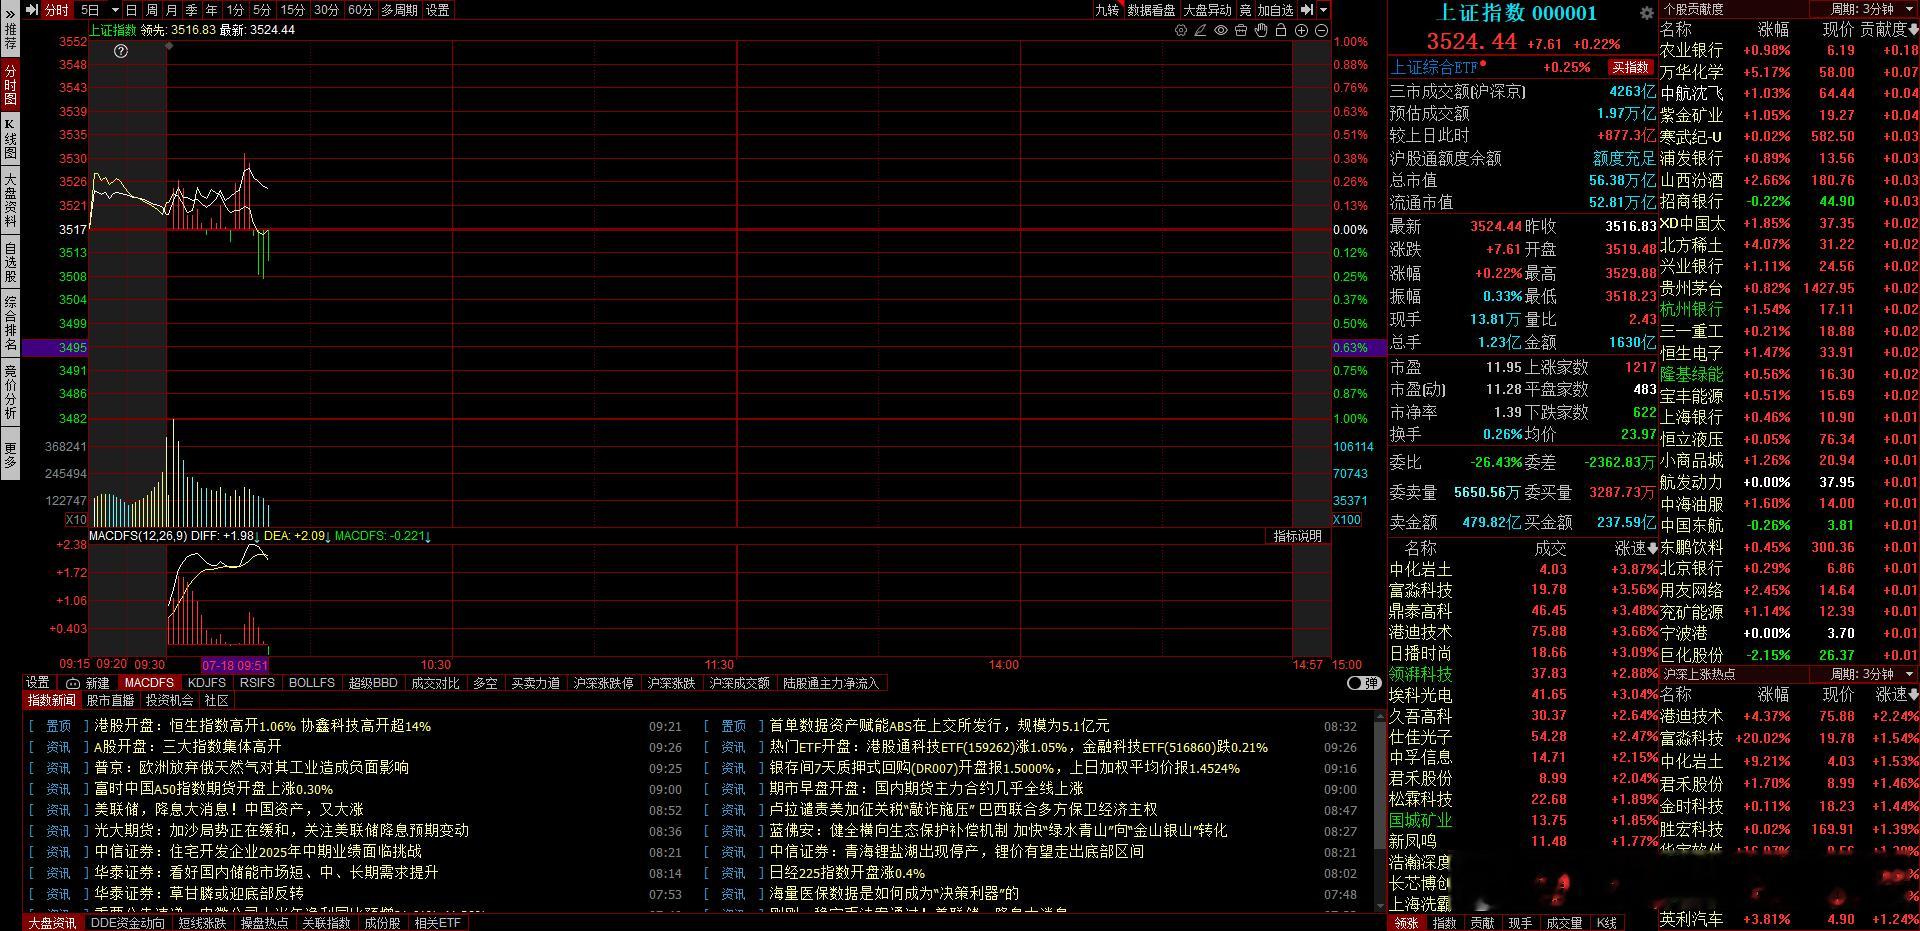Open the gear settings next to 上证指数 000001
This screenshot has height=931, width=1920.
[1647, 13]
